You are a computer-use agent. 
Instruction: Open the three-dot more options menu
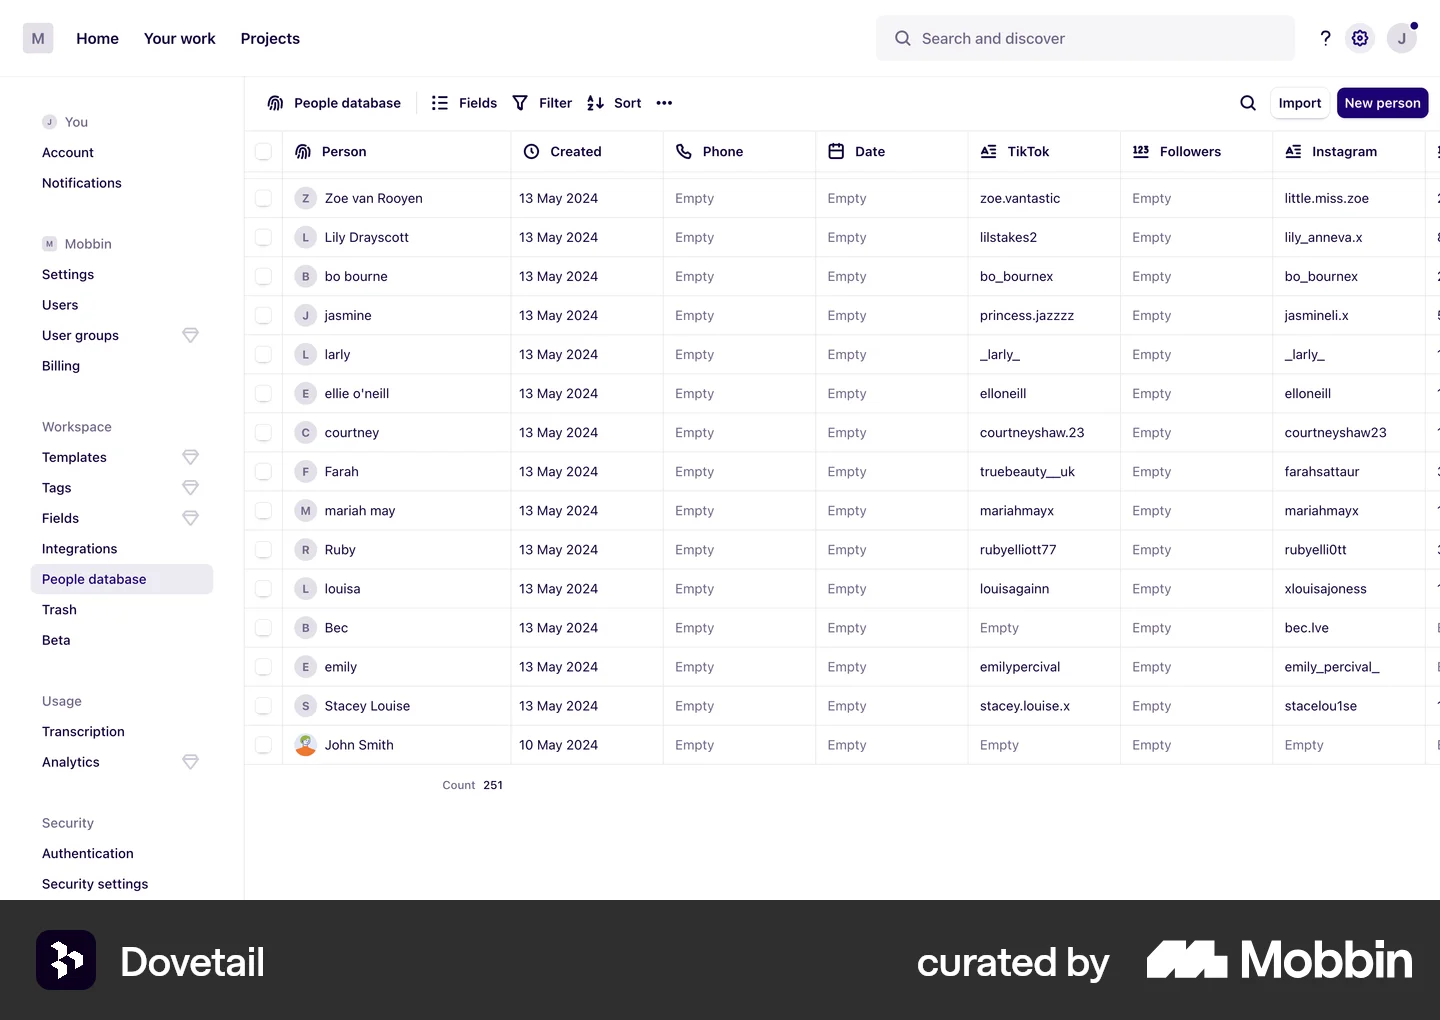click(x=664, y=103)
